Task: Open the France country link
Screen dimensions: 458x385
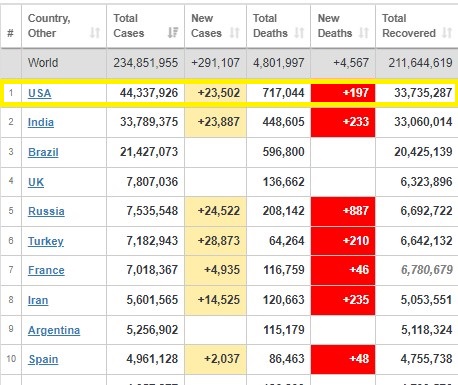Action: (46, 270)
